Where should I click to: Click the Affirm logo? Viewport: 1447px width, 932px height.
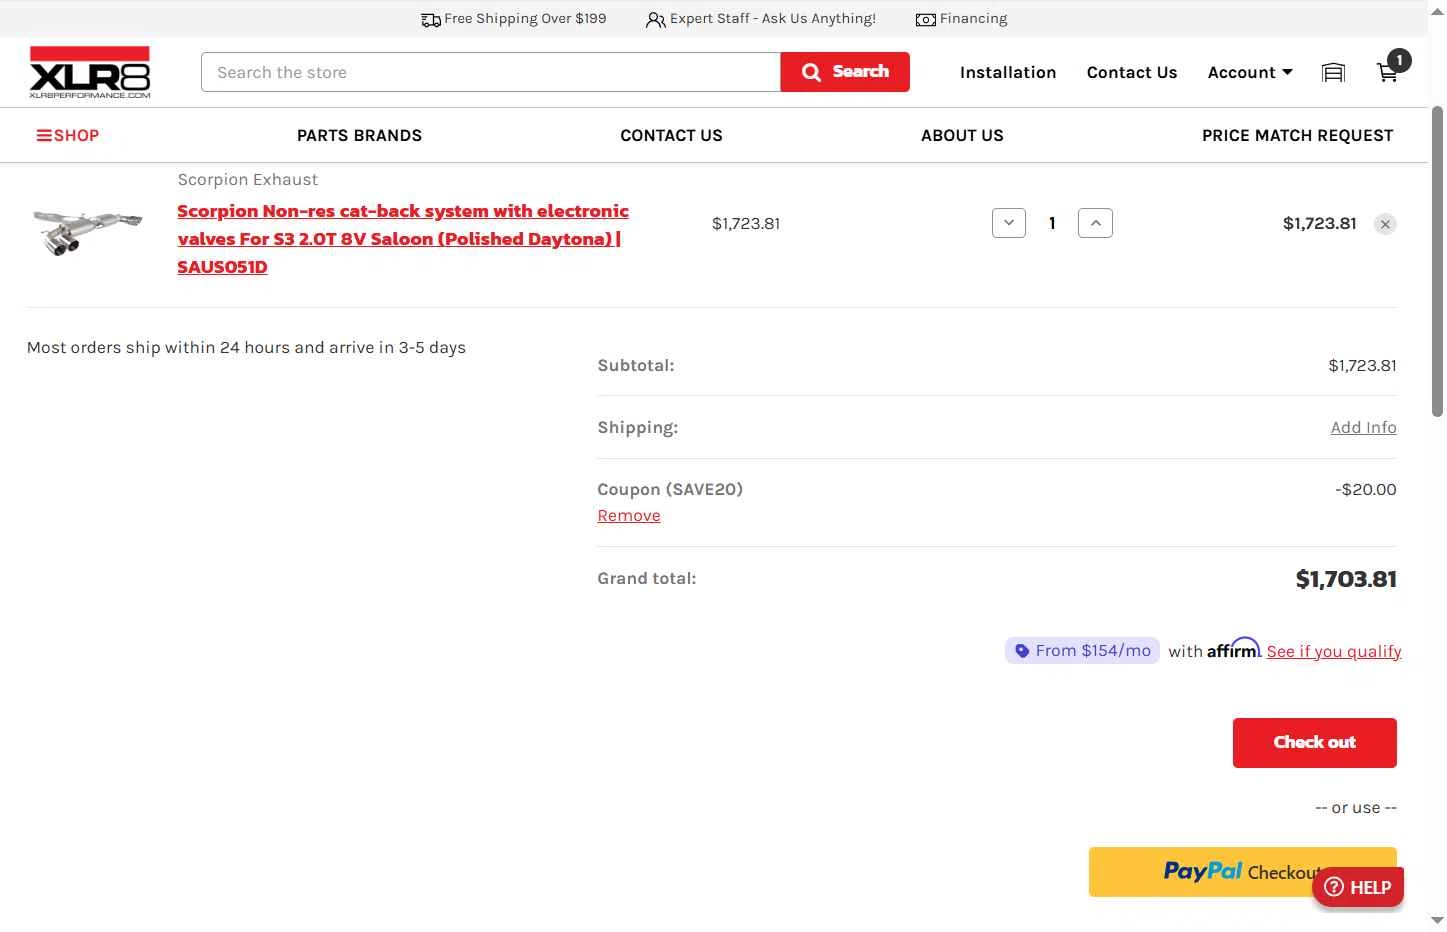pos(1234,649)
